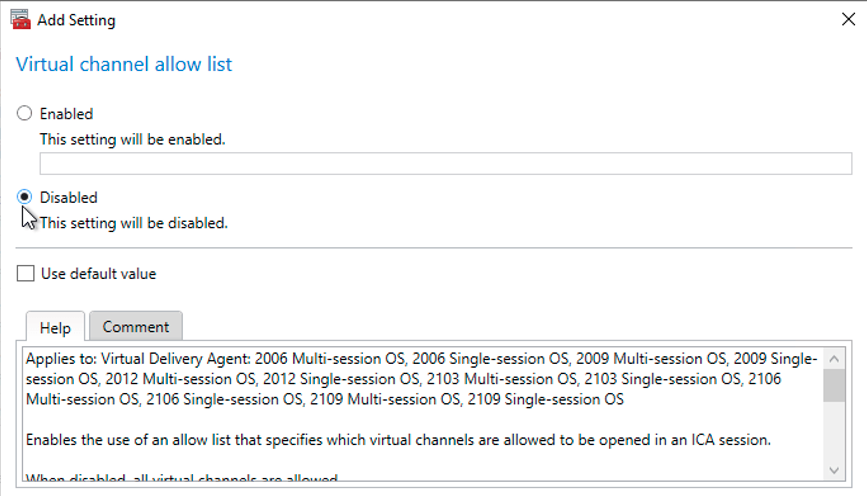The height and width of the screenshot is (496, 867).
Task: Select the Disabled radio button
Action: (x=25, y=197)
